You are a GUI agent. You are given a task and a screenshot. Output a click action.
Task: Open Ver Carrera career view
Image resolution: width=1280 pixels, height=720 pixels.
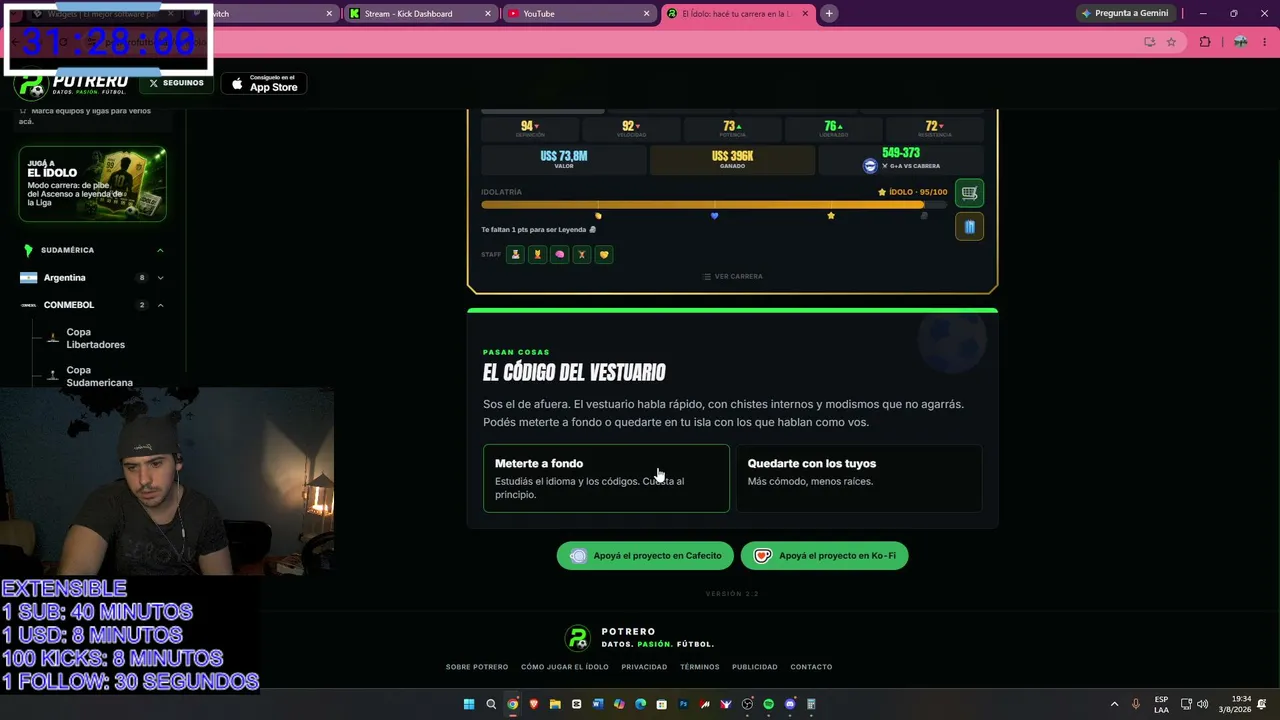(733, 276)
